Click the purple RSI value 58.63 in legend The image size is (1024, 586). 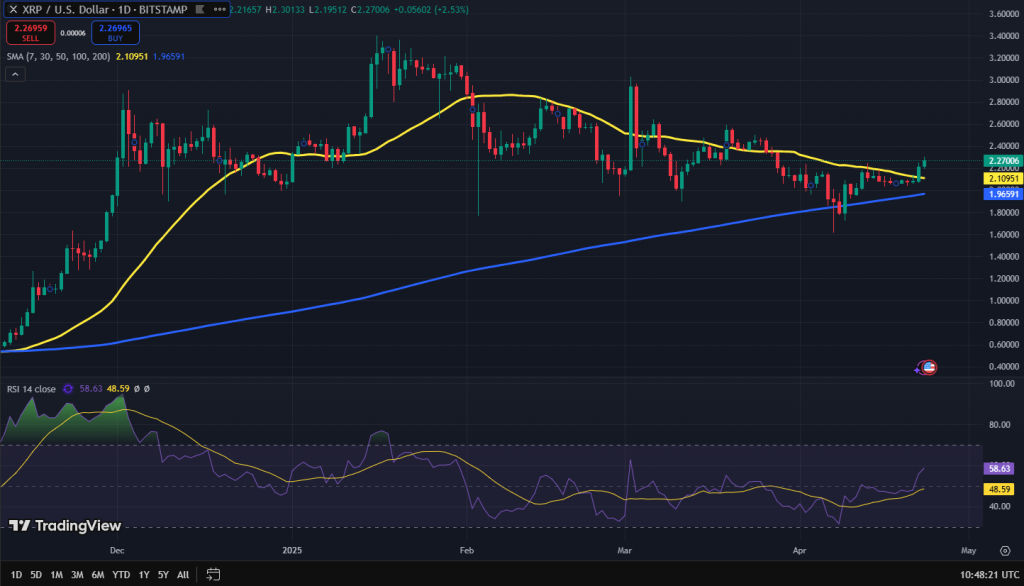[91, 389]
